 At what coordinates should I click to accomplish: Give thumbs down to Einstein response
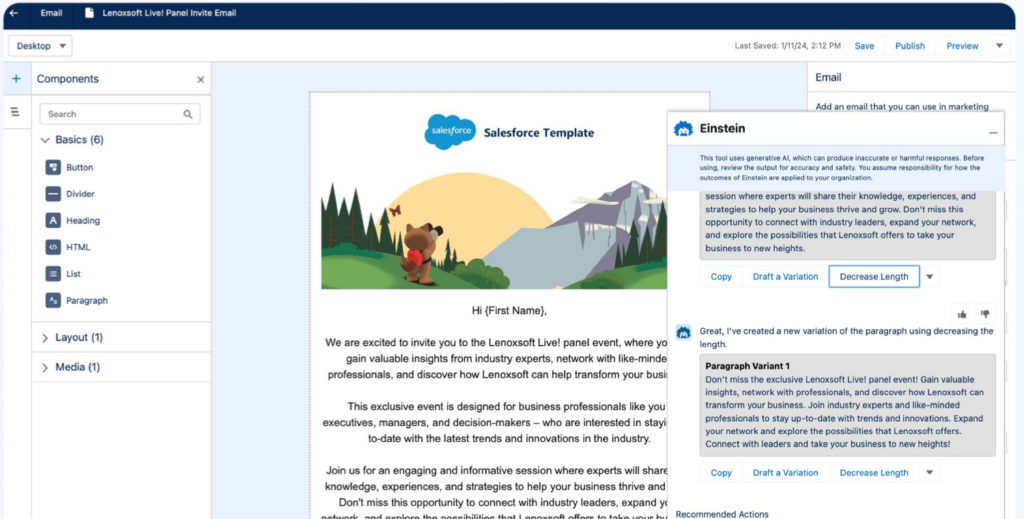(985, 314)
